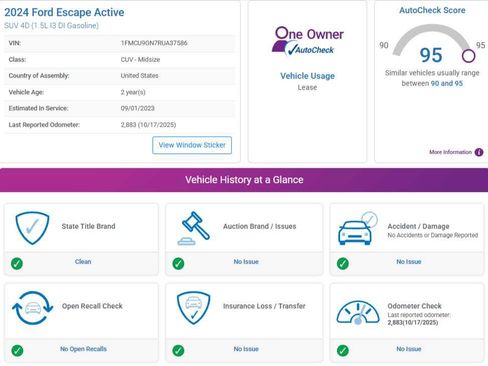Open No Issue link under Auction Brand
488x366 pixels.
(x=246, y=262)
